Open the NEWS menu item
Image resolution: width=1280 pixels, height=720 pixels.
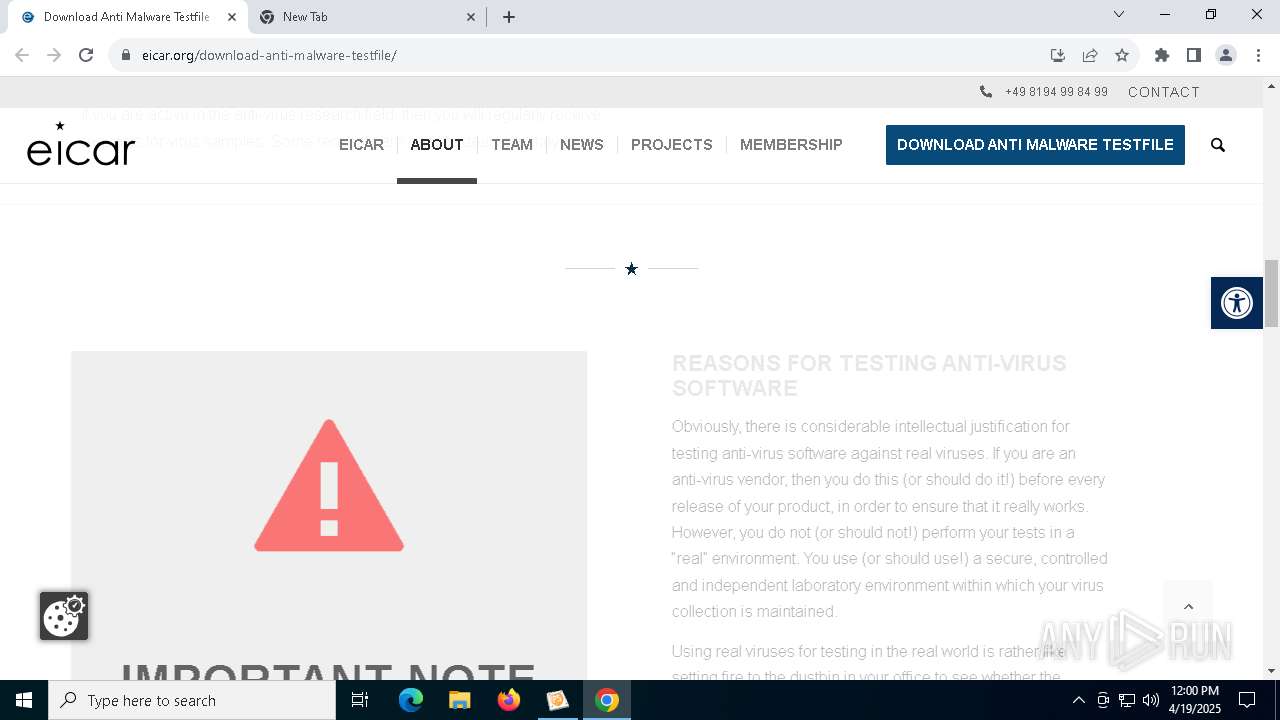coord(582,145)
